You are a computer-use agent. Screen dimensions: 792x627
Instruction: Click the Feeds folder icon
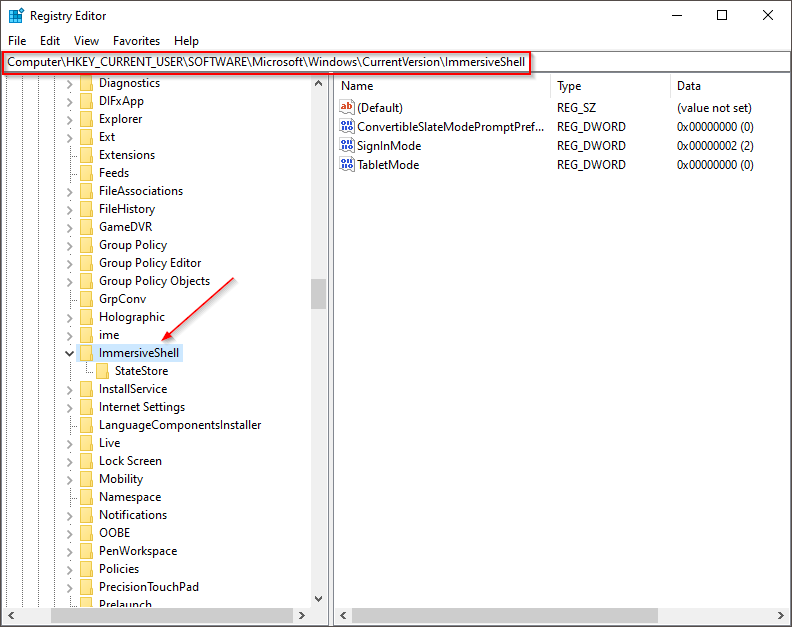86,173
